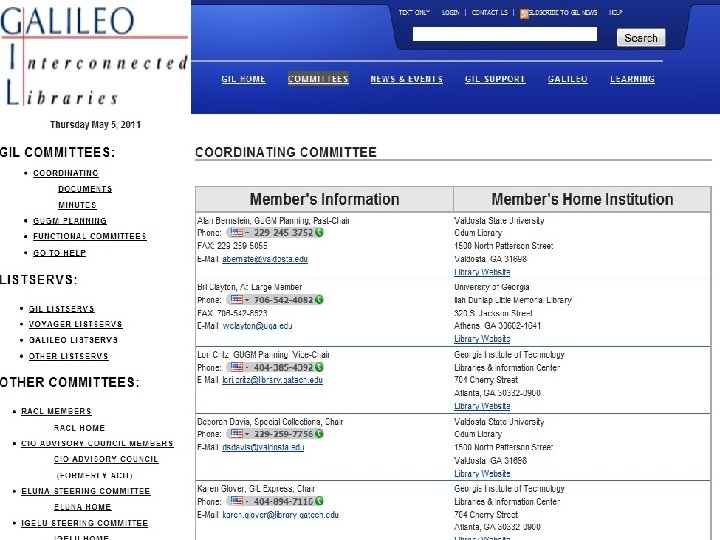Open the Login link

pos(450,12)
